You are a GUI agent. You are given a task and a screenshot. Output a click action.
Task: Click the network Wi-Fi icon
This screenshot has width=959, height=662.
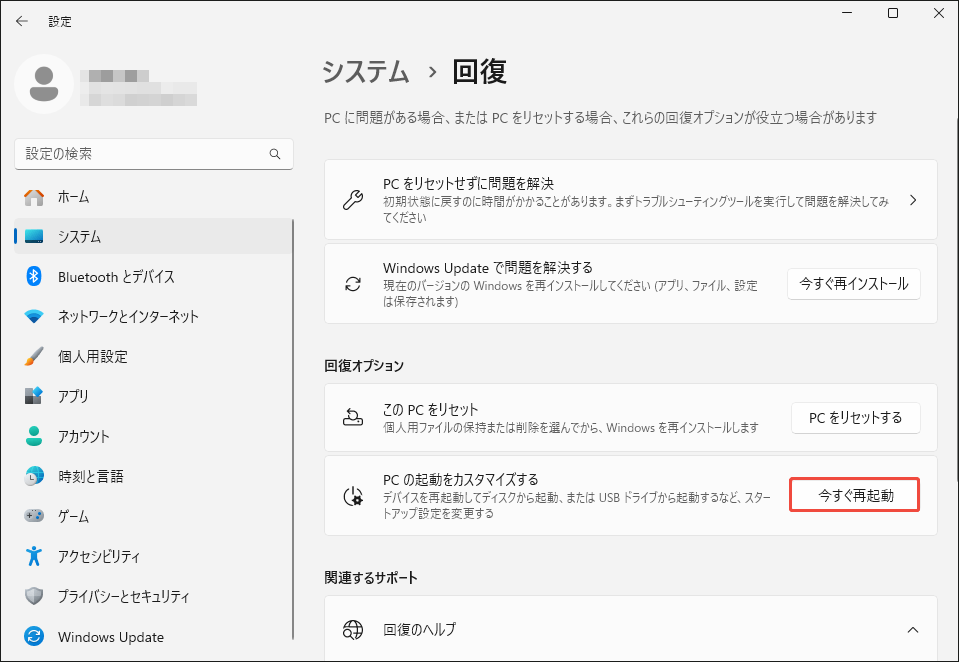pyautogui.click(x=34, y=317)
